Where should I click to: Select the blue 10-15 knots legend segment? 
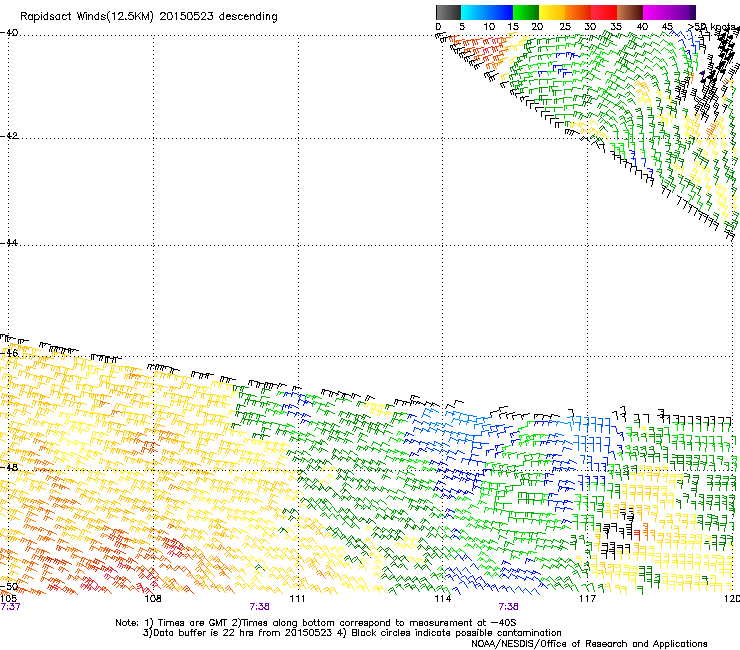(500, 12)
